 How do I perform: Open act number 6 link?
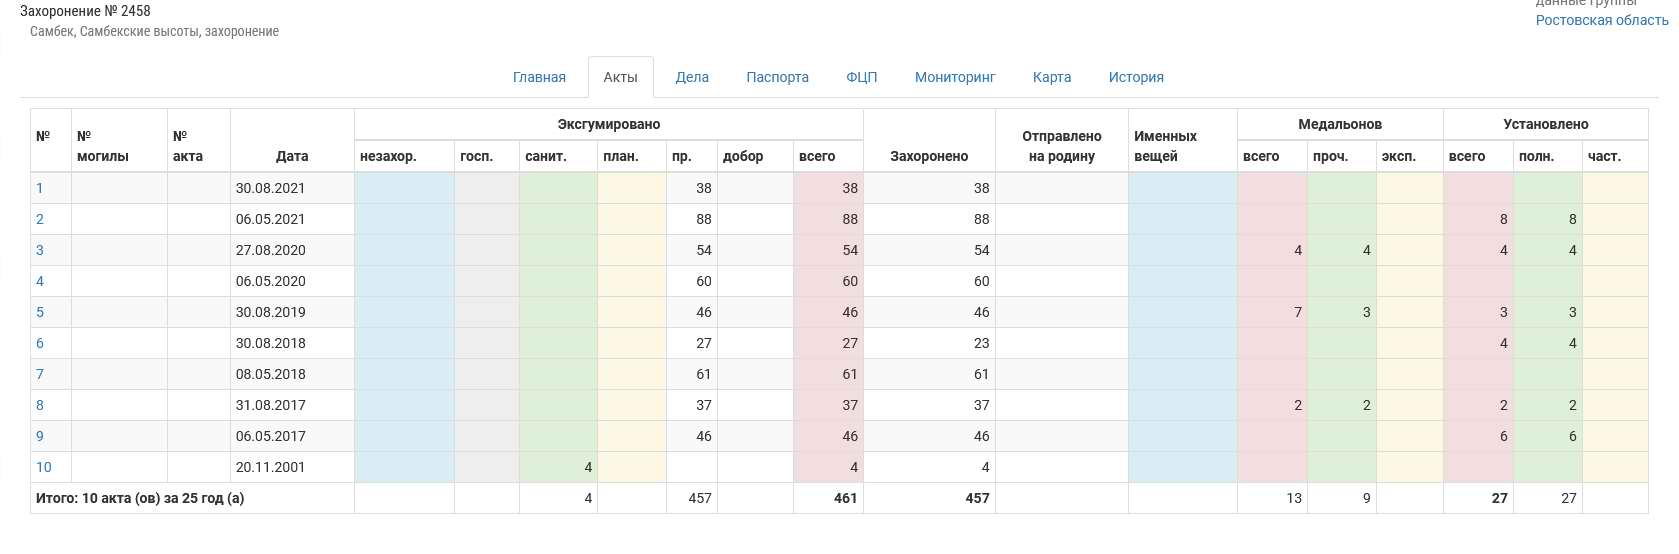pyautogui.click(x=40, y=343)
